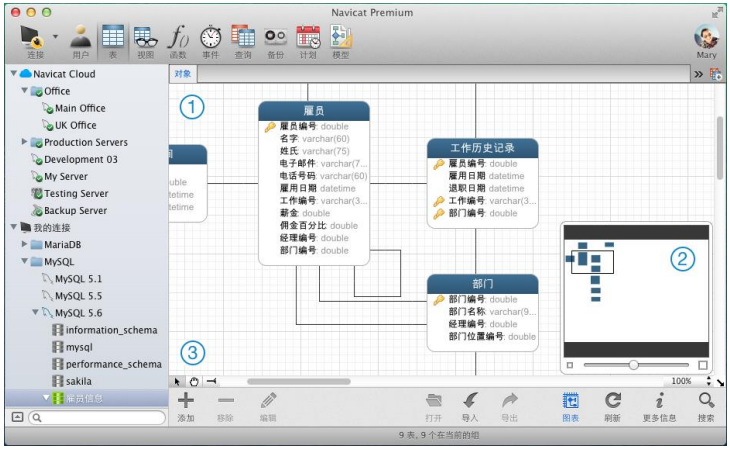Collapse the Office folder
The width and height of the screenshot is (730, 449).
24,90
